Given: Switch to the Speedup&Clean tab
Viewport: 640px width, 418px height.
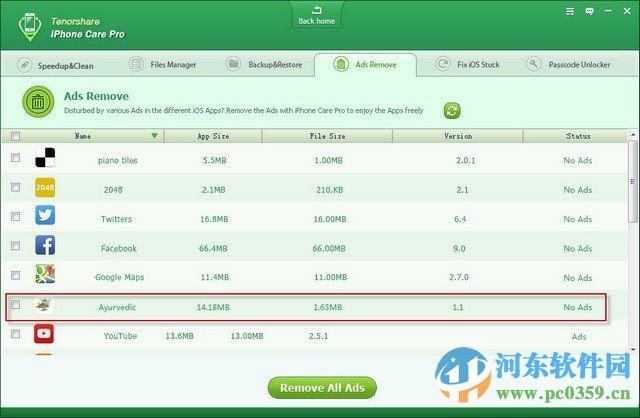Looking at the screenshot, I should click(55, 65).
